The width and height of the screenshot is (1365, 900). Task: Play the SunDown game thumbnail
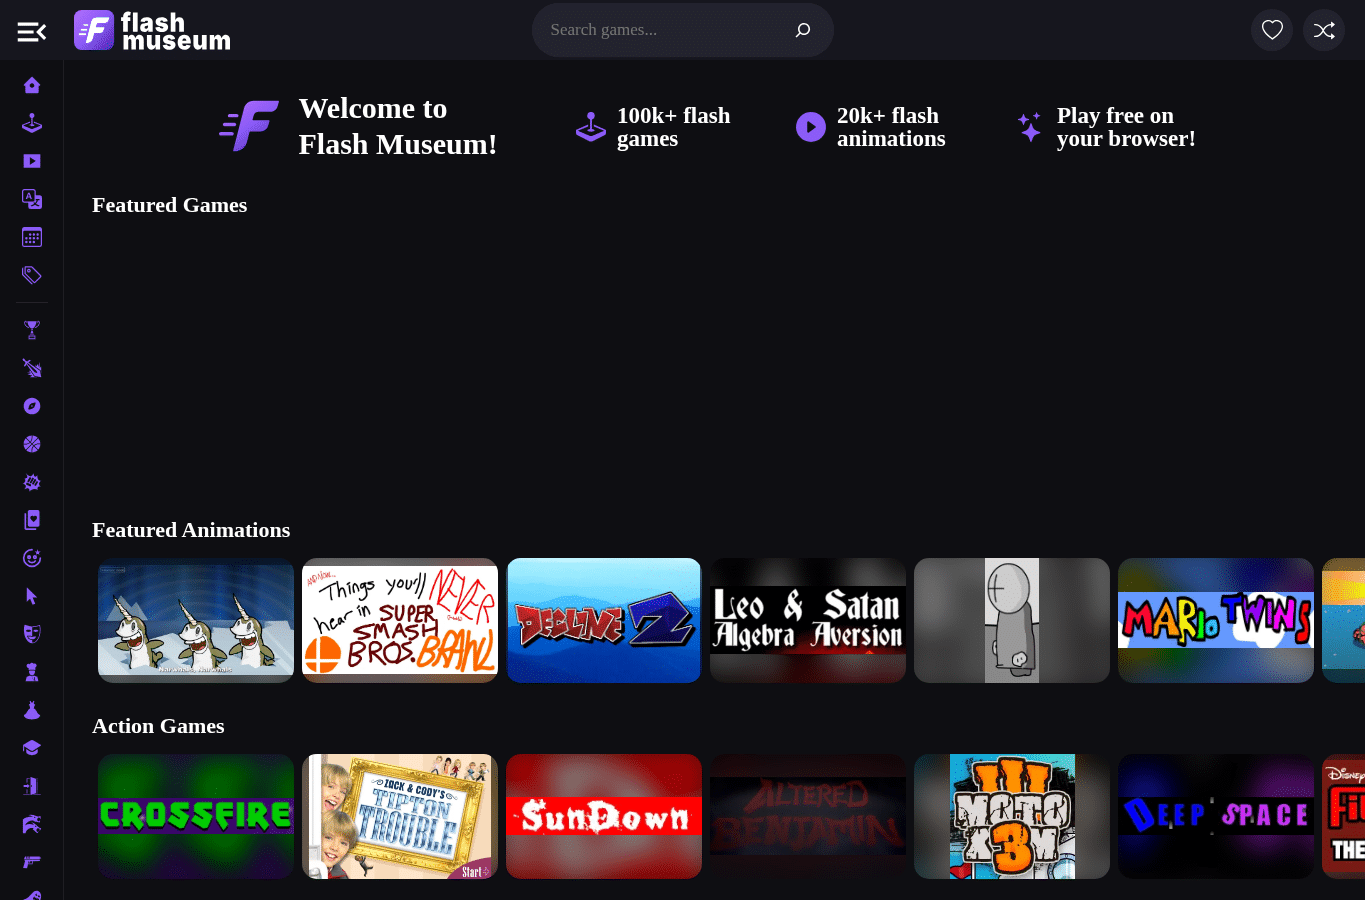click(x=604, y=816)
